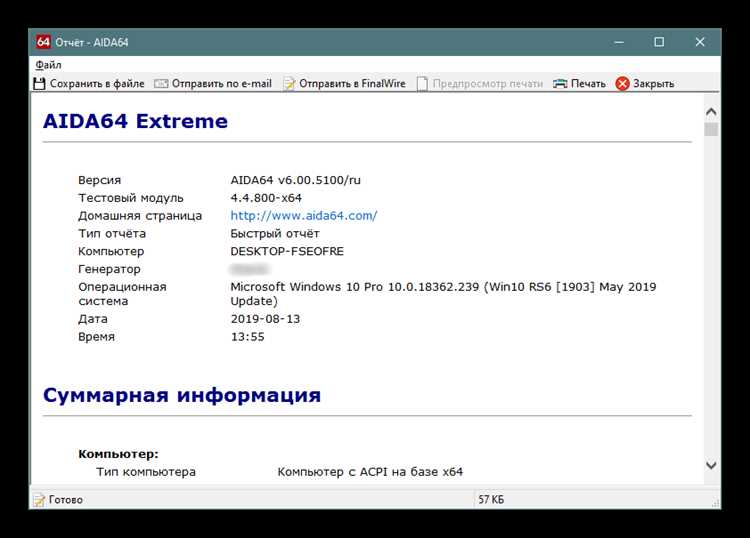Click the status bar report icon
The image size is (750, 538).
39,500
